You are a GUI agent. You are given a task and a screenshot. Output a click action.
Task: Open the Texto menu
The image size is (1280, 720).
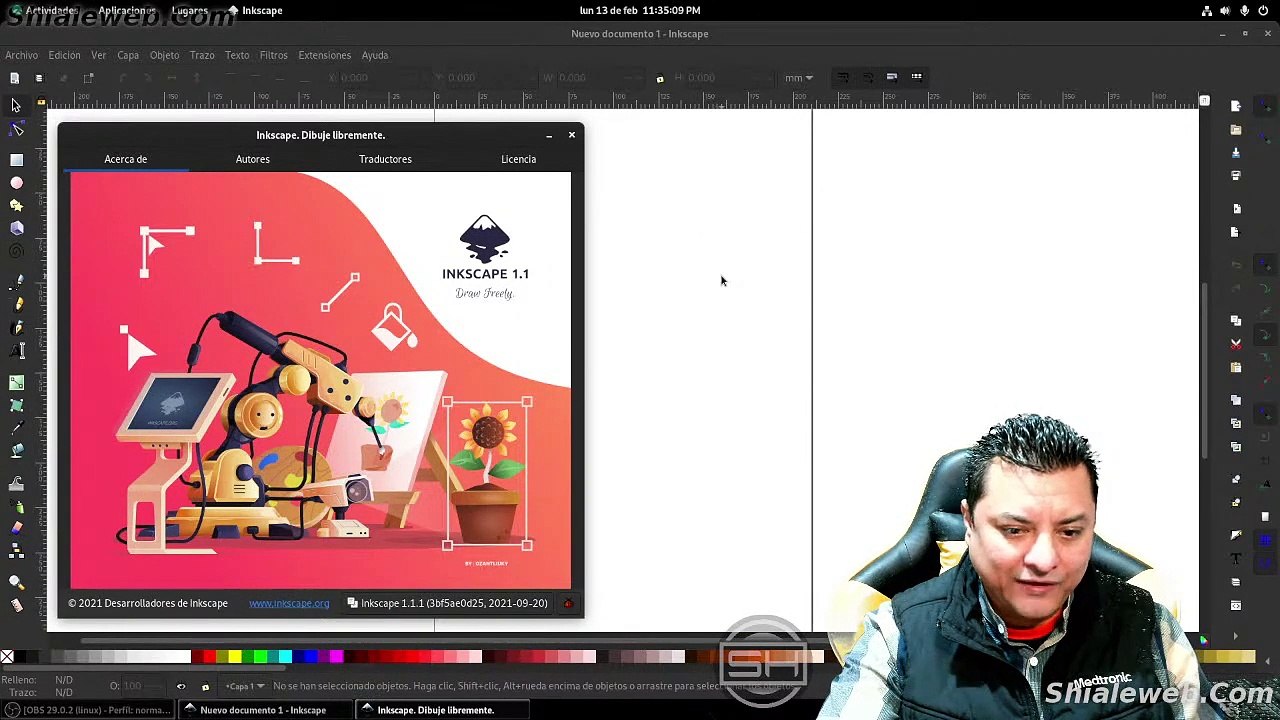pyautogui.click(x=237, y=55)
